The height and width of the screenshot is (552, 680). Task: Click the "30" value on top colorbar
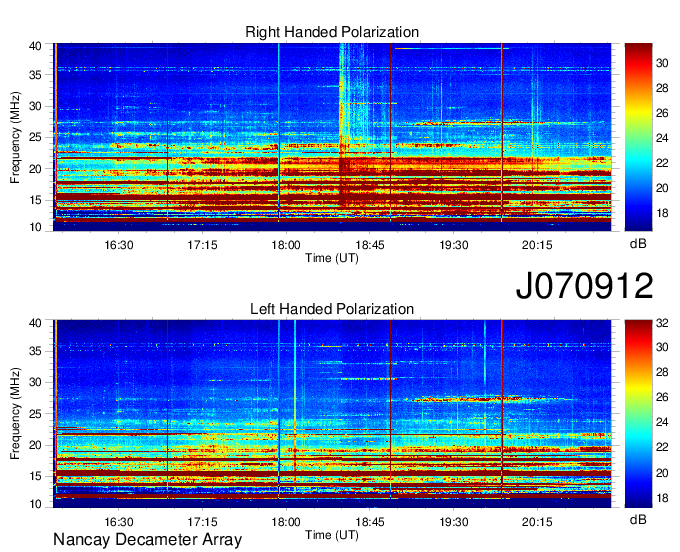[662, 63]
